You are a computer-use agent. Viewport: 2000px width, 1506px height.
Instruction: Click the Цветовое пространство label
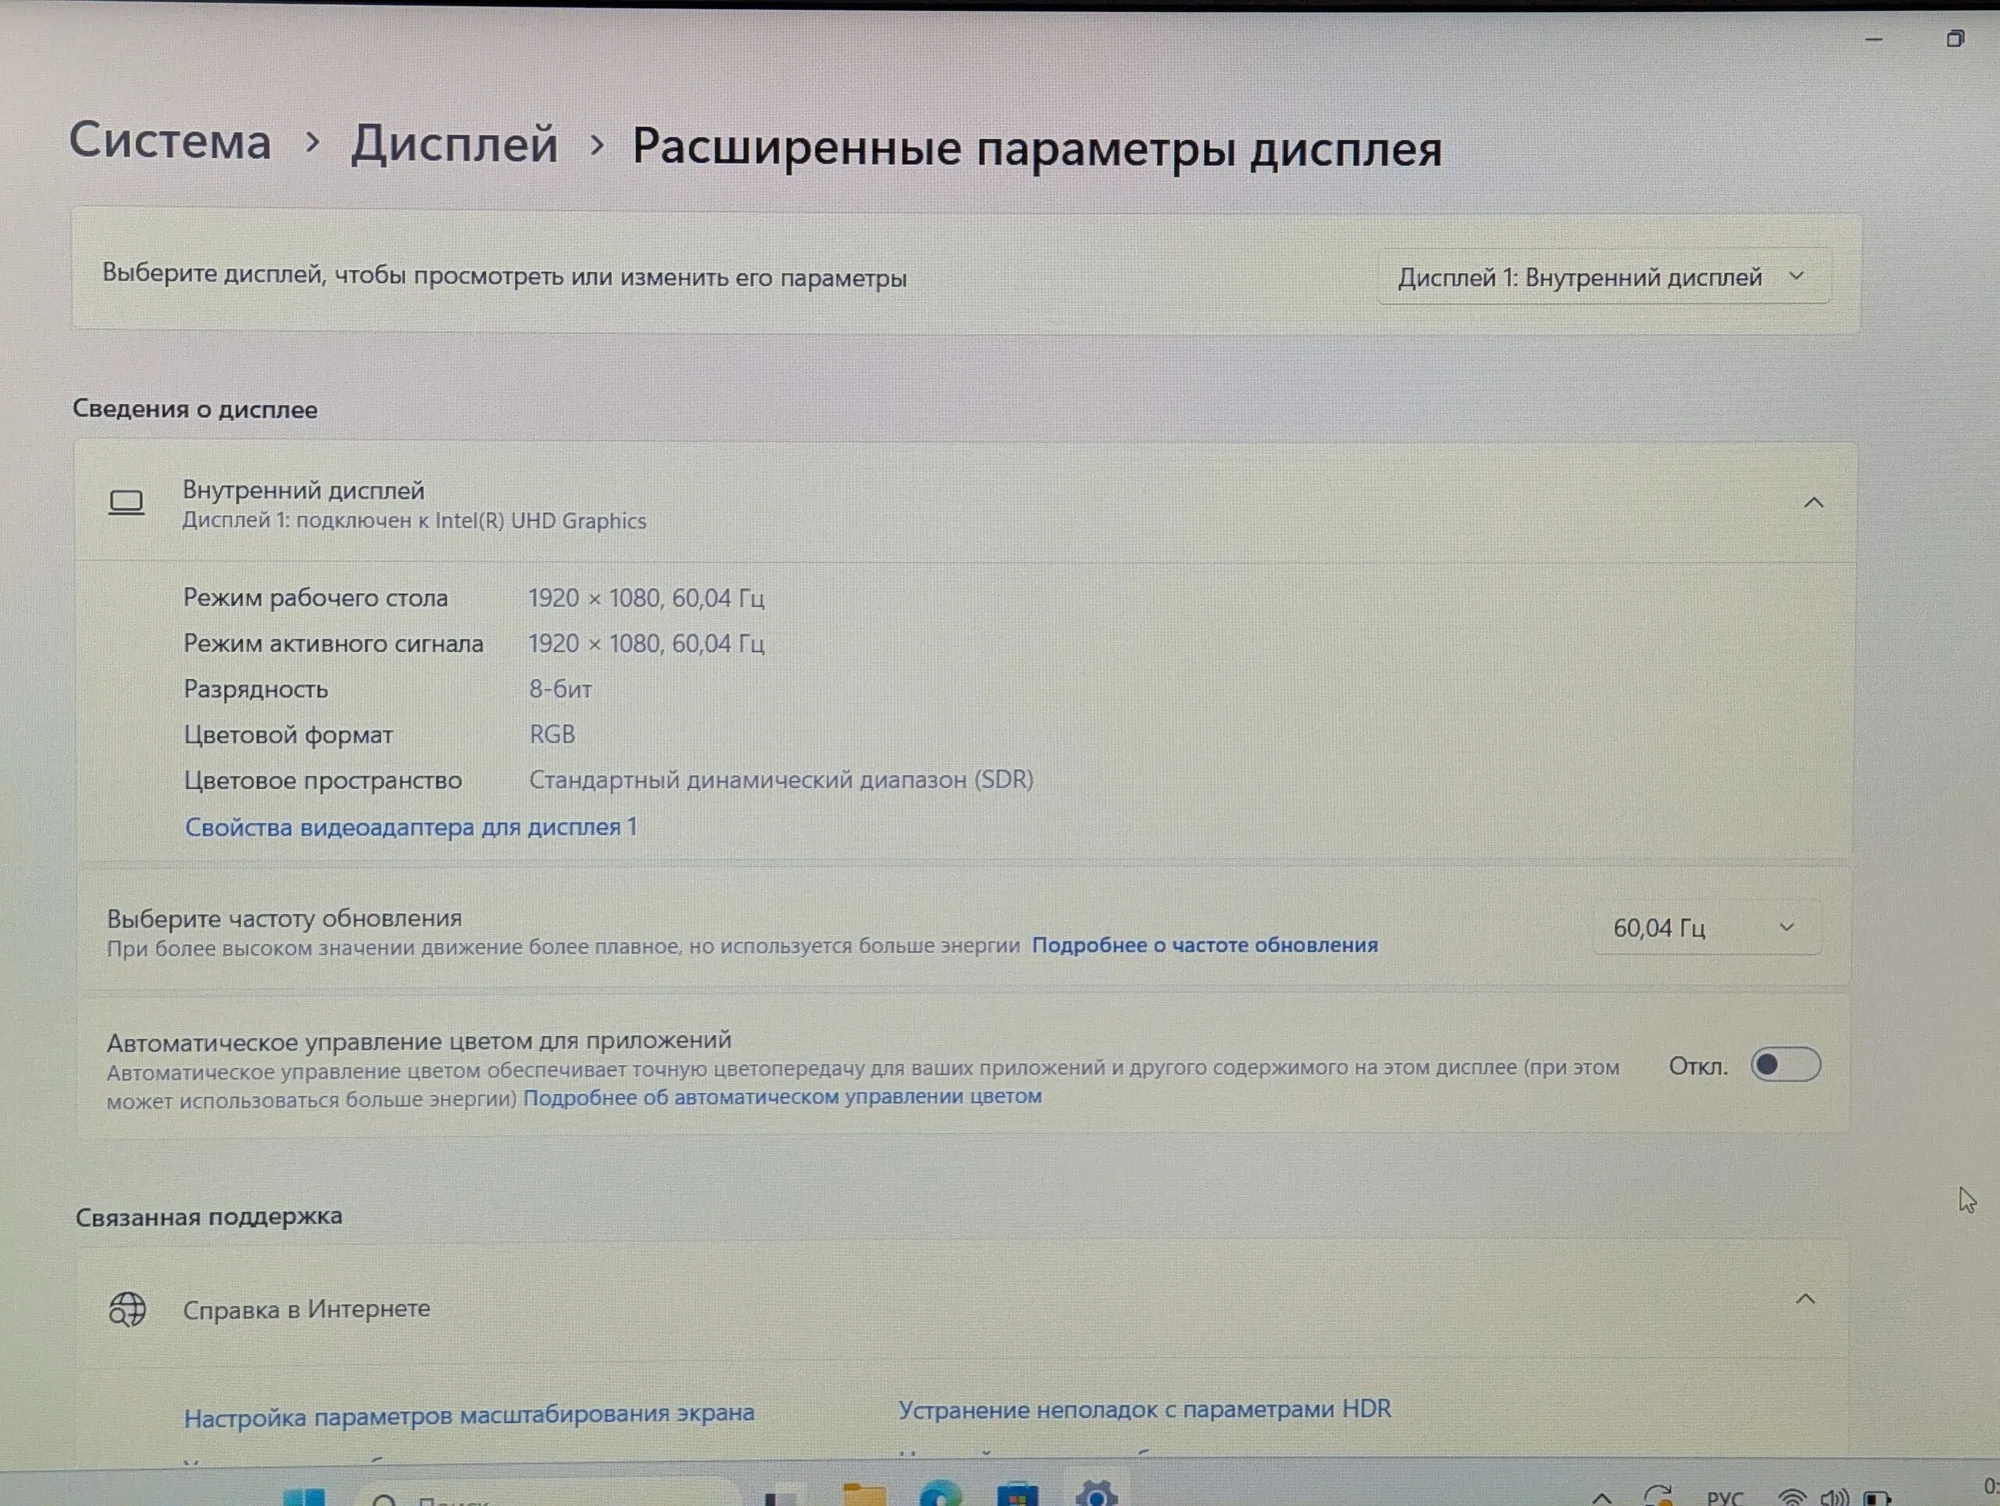coord(323,780)
